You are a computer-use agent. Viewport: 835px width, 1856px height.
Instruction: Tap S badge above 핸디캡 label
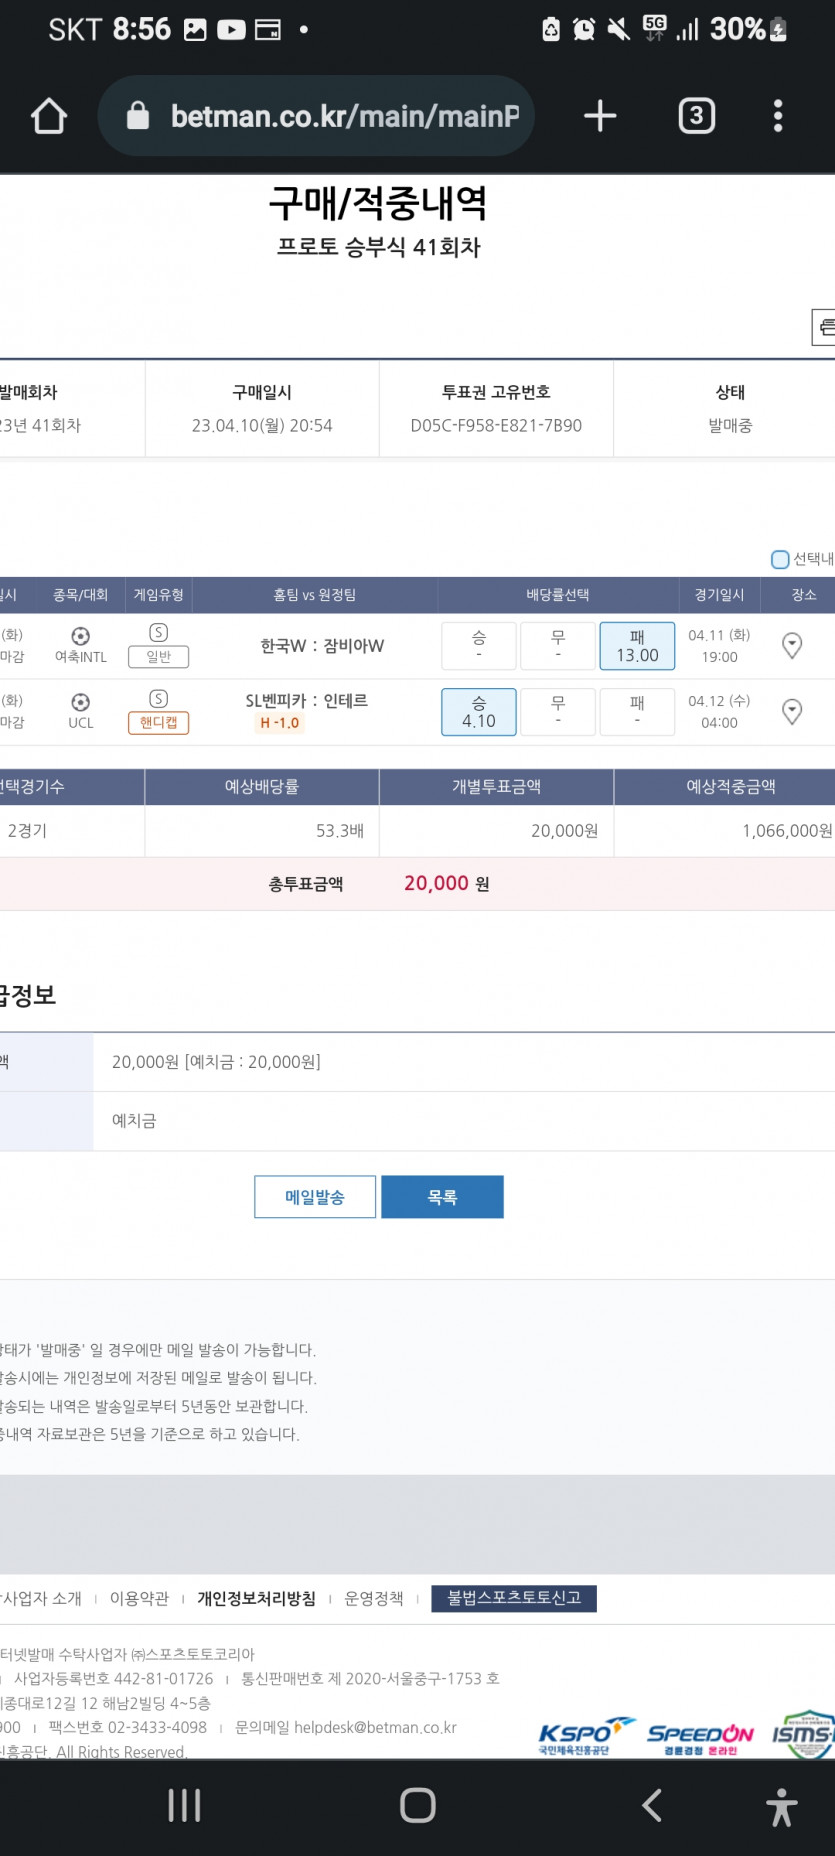[x=158, y=698]
